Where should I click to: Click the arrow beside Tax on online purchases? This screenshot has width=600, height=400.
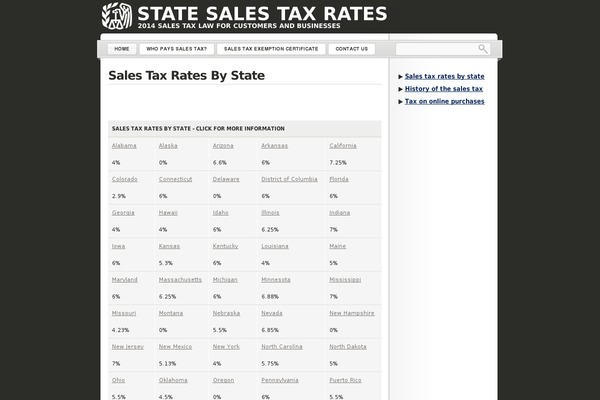coord(401,102)
